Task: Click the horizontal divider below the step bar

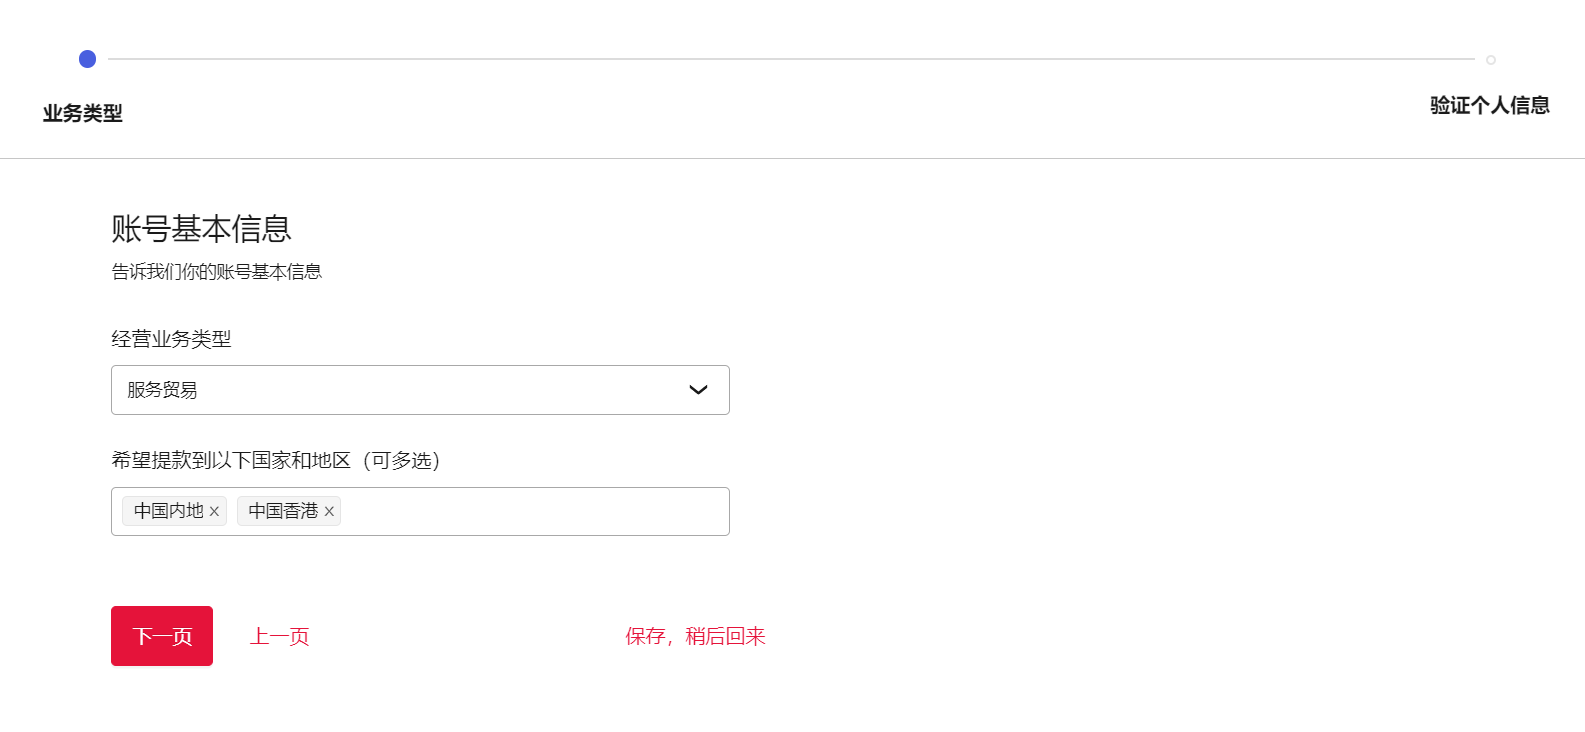Action: 792,158
